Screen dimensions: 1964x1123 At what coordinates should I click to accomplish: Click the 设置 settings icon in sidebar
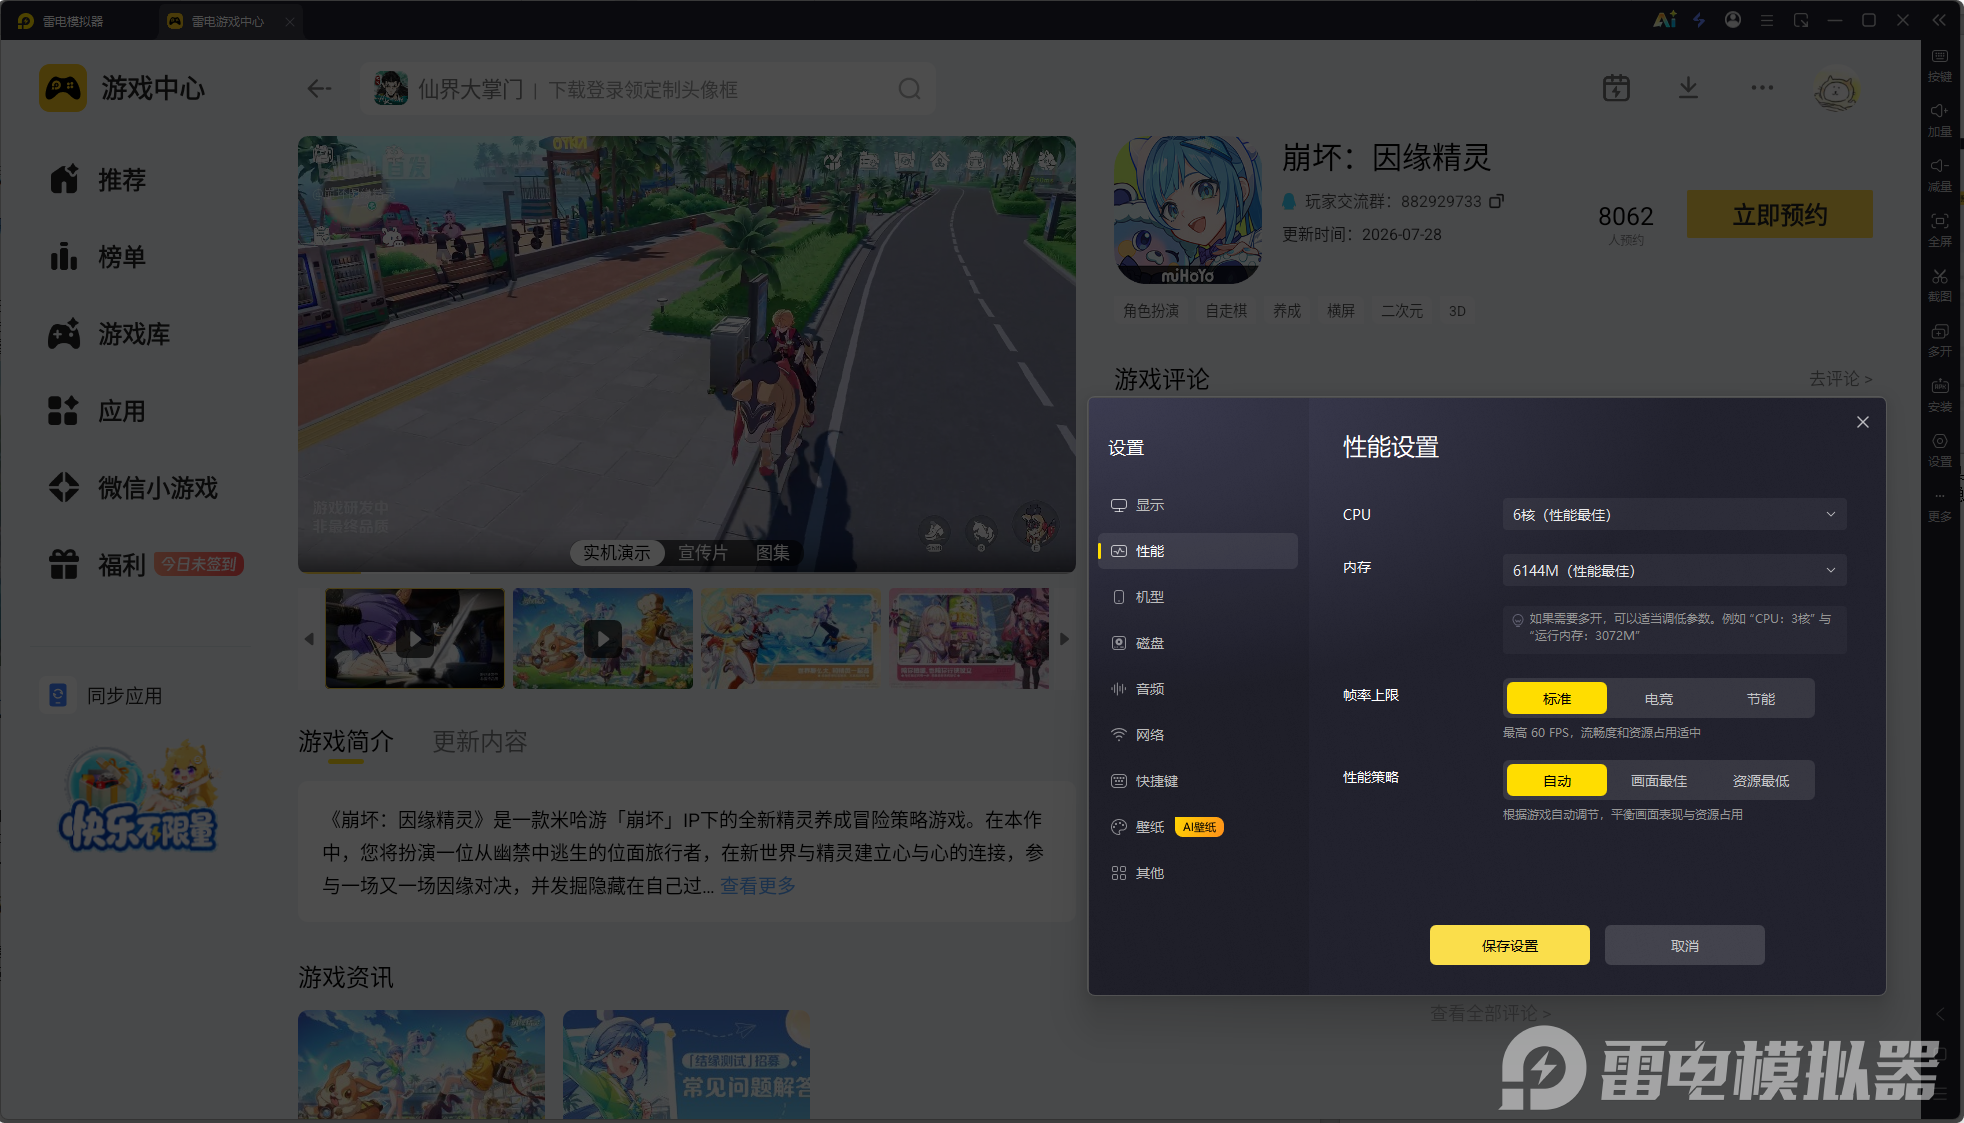[x=1940, y=451]
